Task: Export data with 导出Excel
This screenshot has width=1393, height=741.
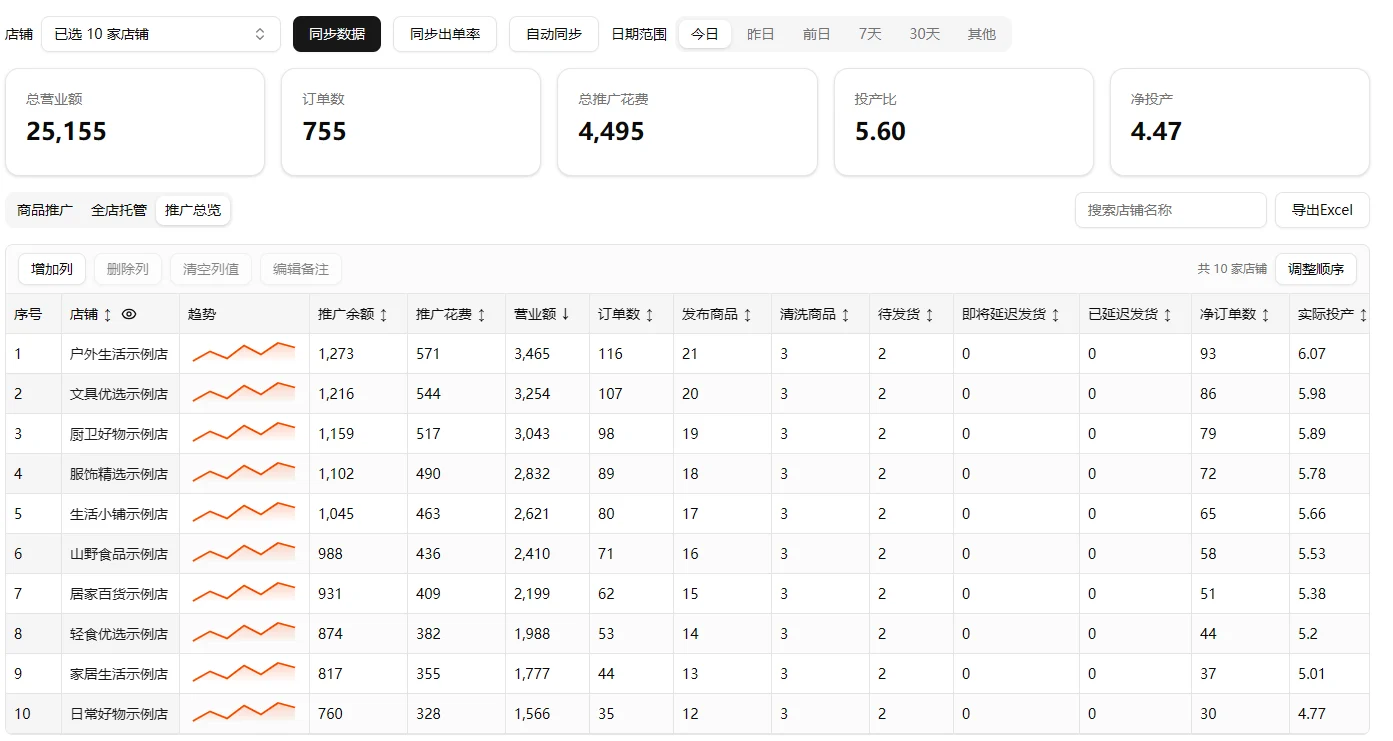Action: (x=1322, y=210)
